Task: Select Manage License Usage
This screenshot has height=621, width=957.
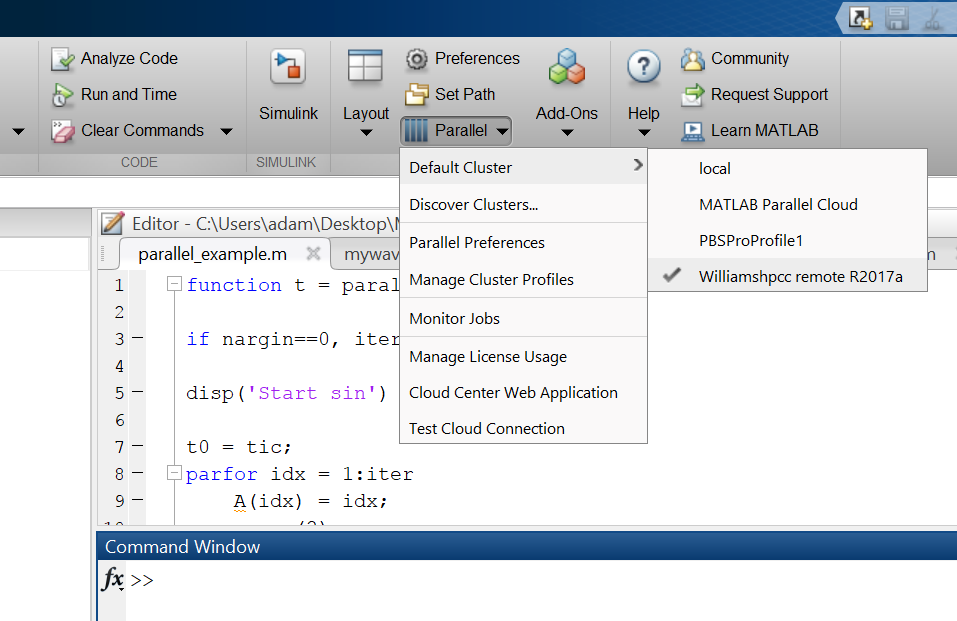Action: coord(523,357)
